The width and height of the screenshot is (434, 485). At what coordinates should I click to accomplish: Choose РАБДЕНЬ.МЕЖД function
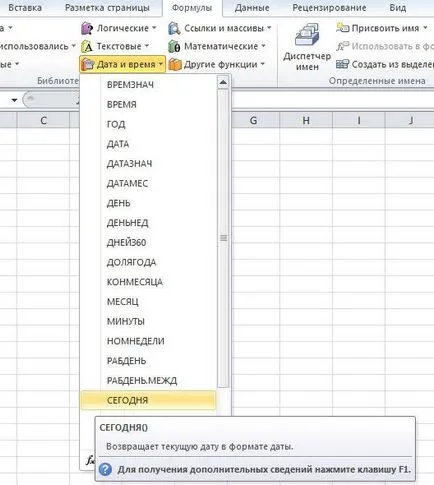tap(149, 380)
